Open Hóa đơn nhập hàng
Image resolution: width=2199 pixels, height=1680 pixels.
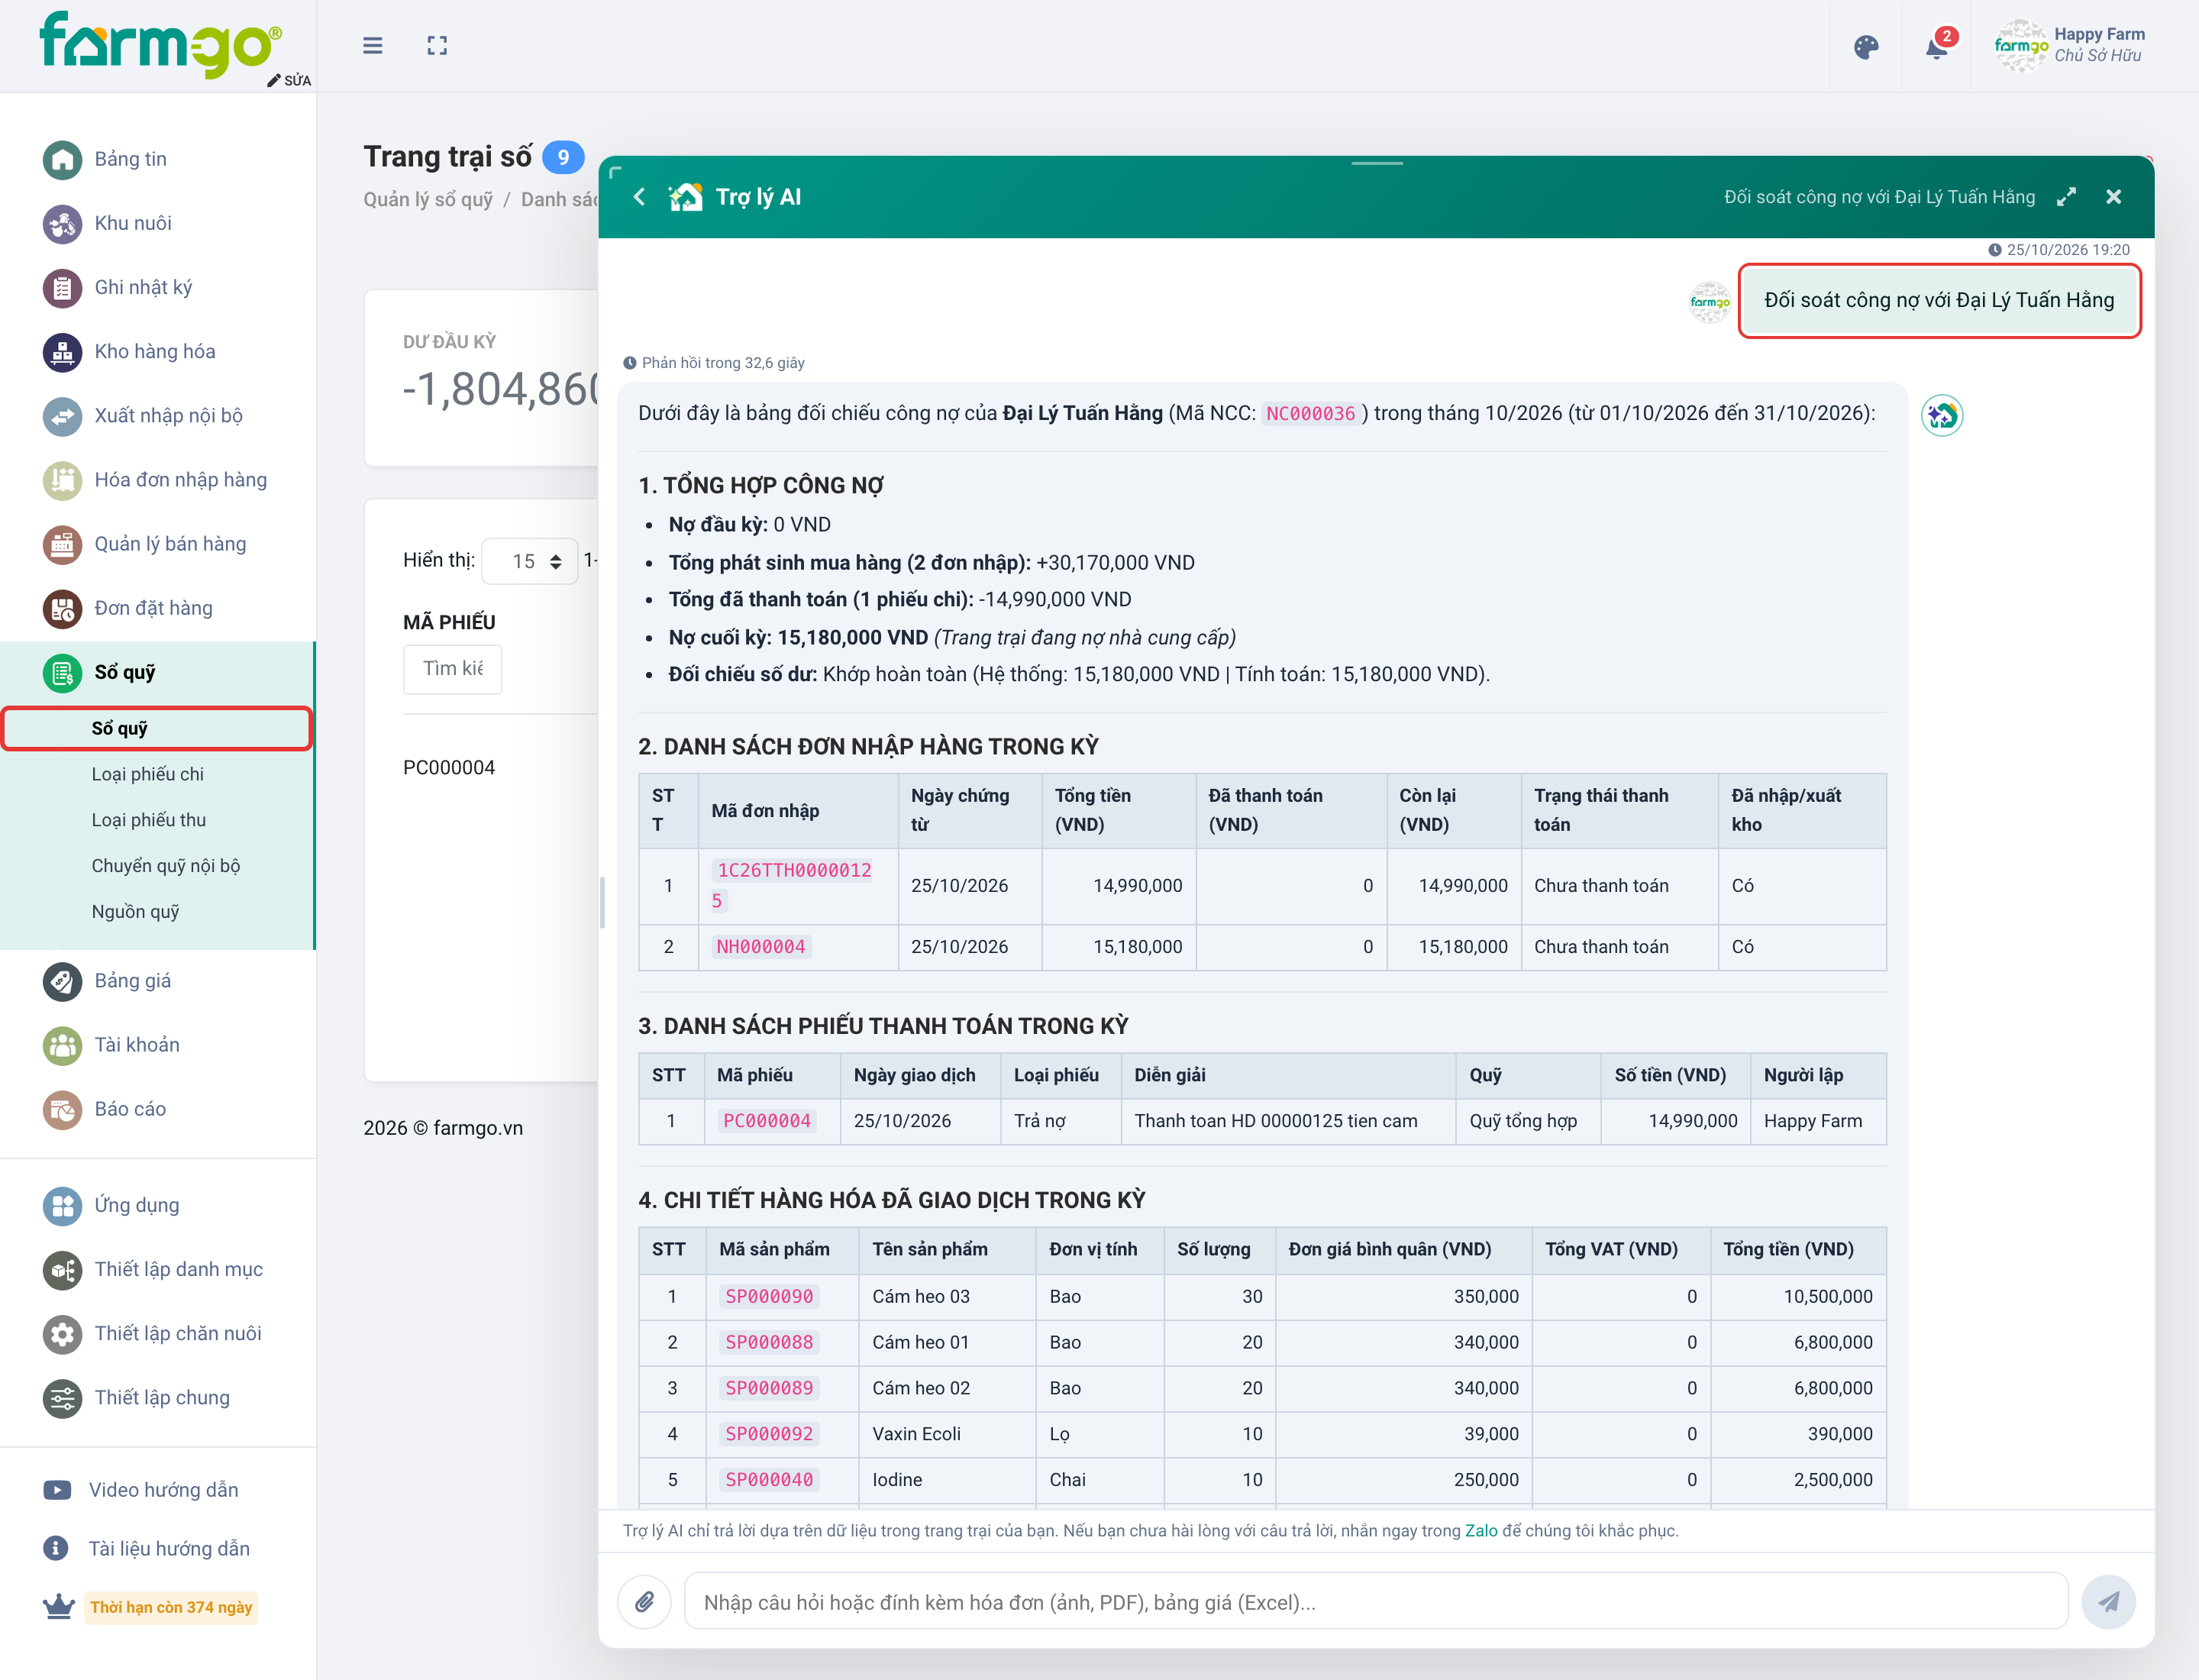tap(158, 480)
